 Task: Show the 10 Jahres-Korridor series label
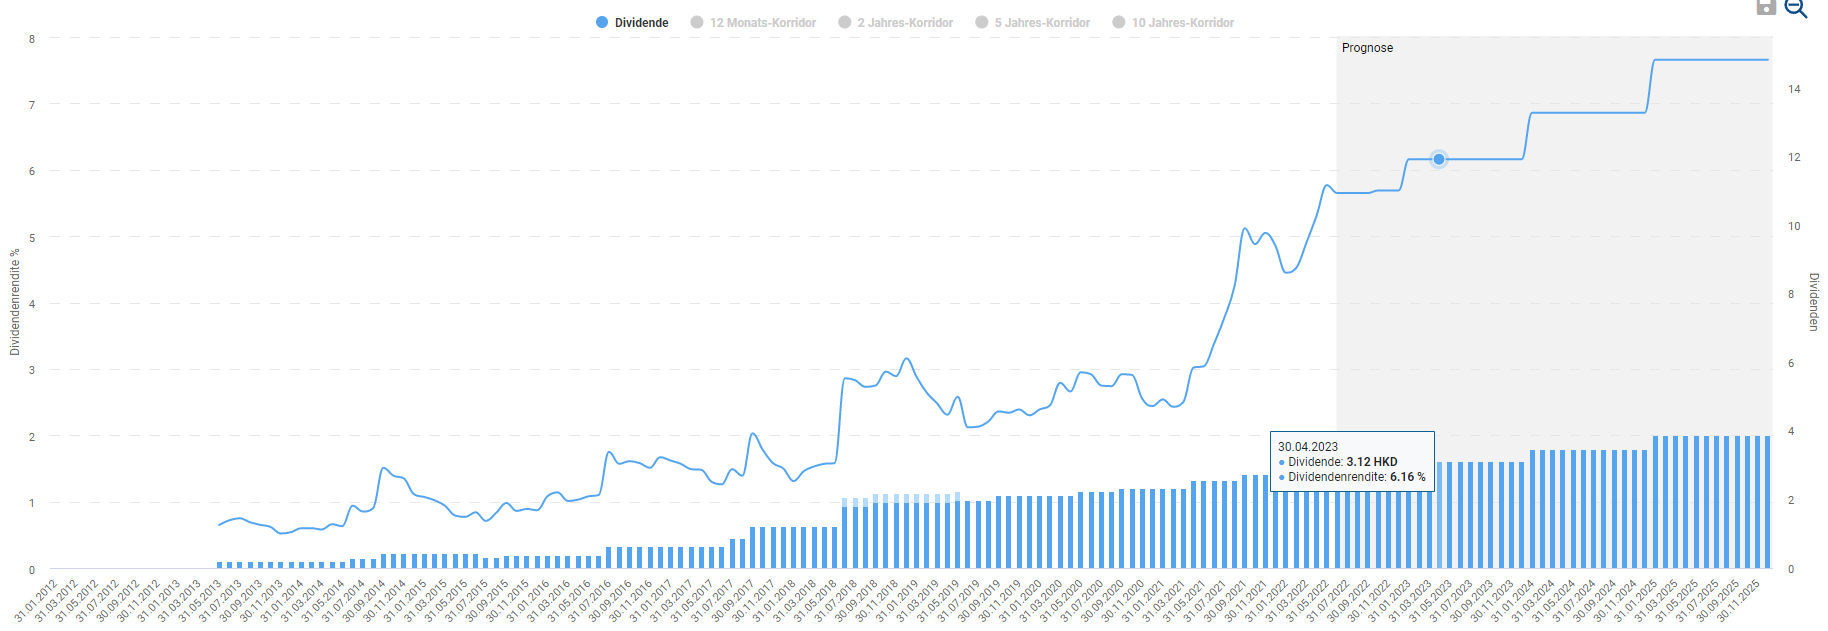click(x=1183, y=22)
